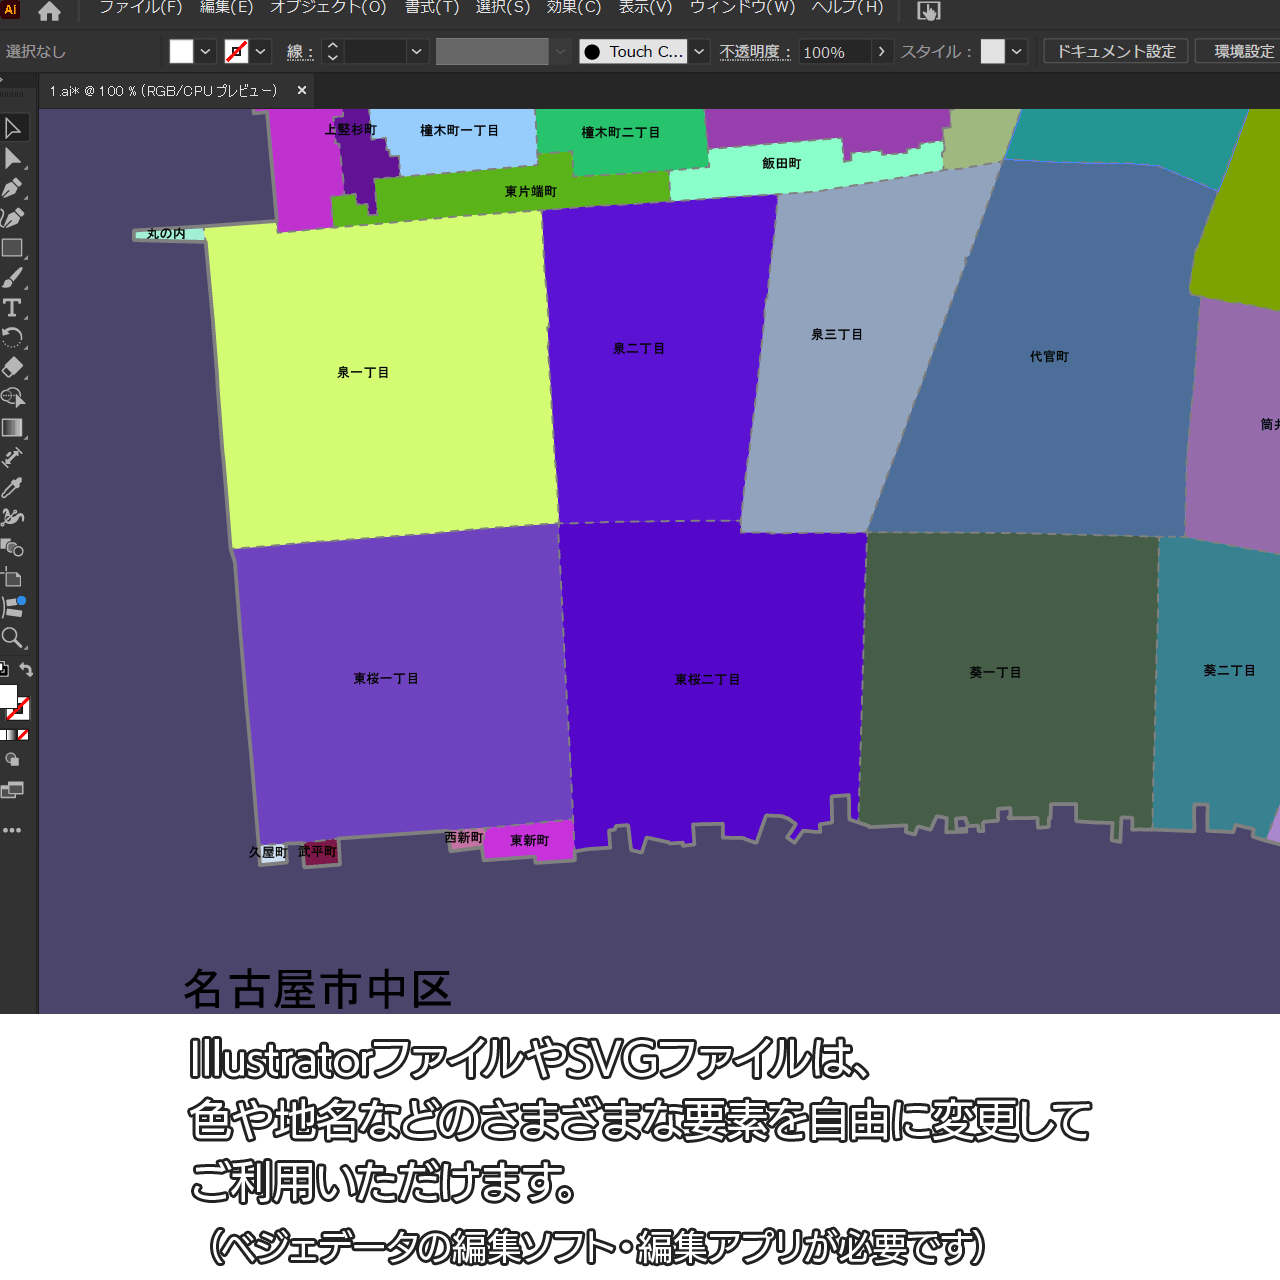Activate the Type tool

(13, 308)
